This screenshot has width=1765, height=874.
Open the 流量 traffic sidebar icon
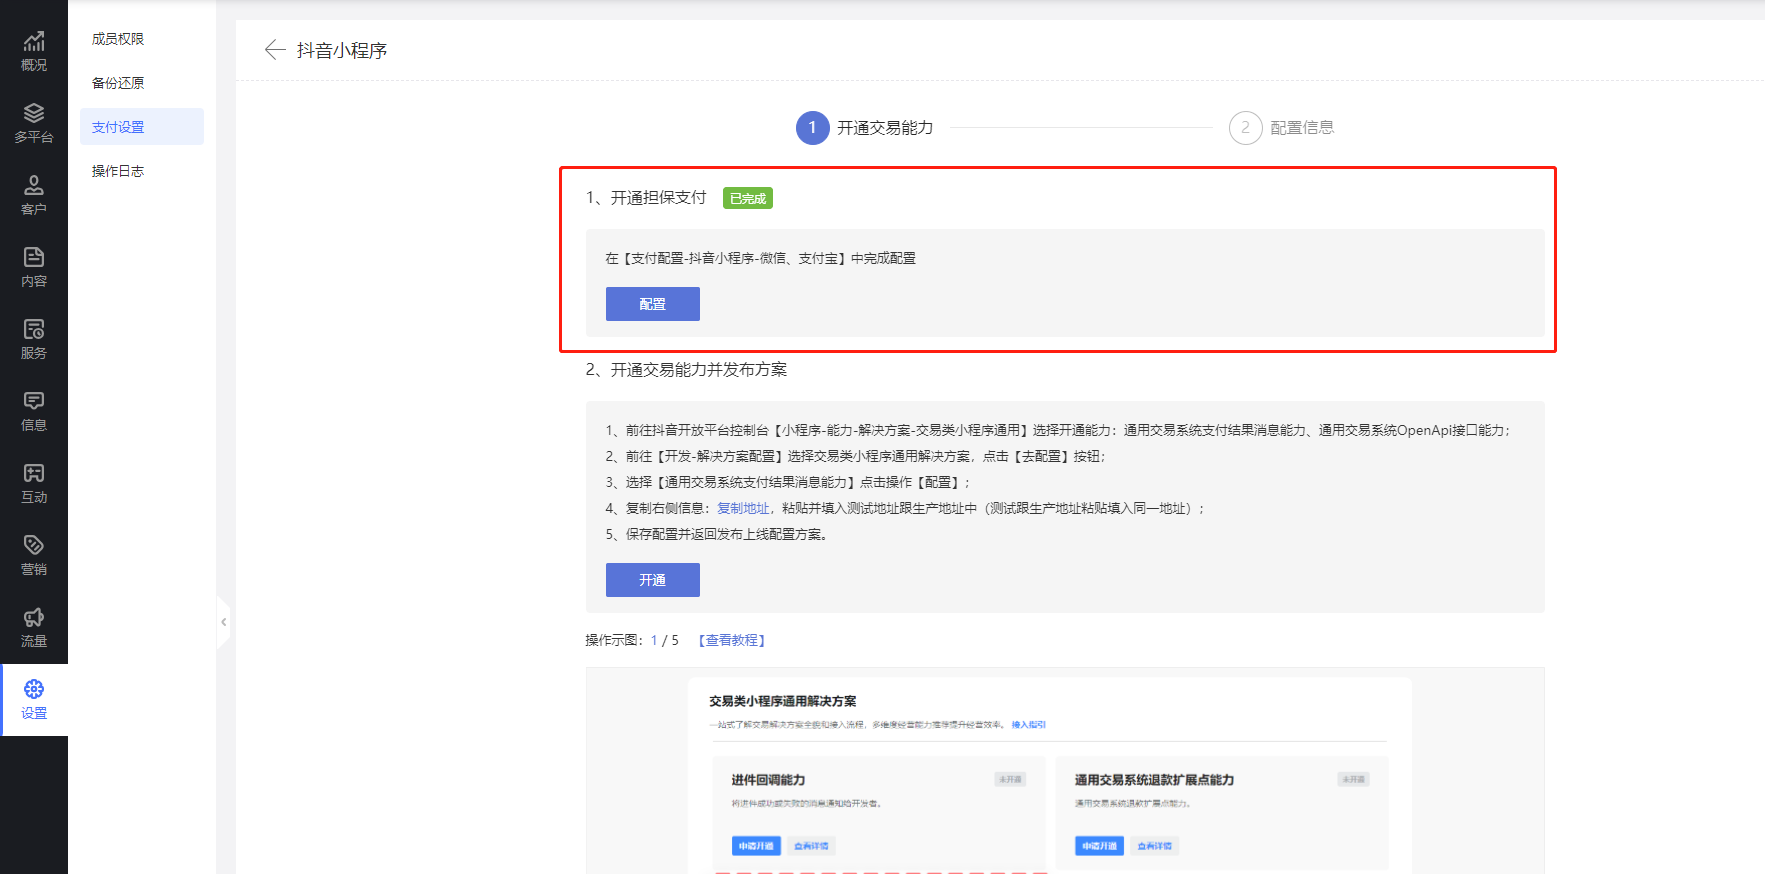click(34, 627)
